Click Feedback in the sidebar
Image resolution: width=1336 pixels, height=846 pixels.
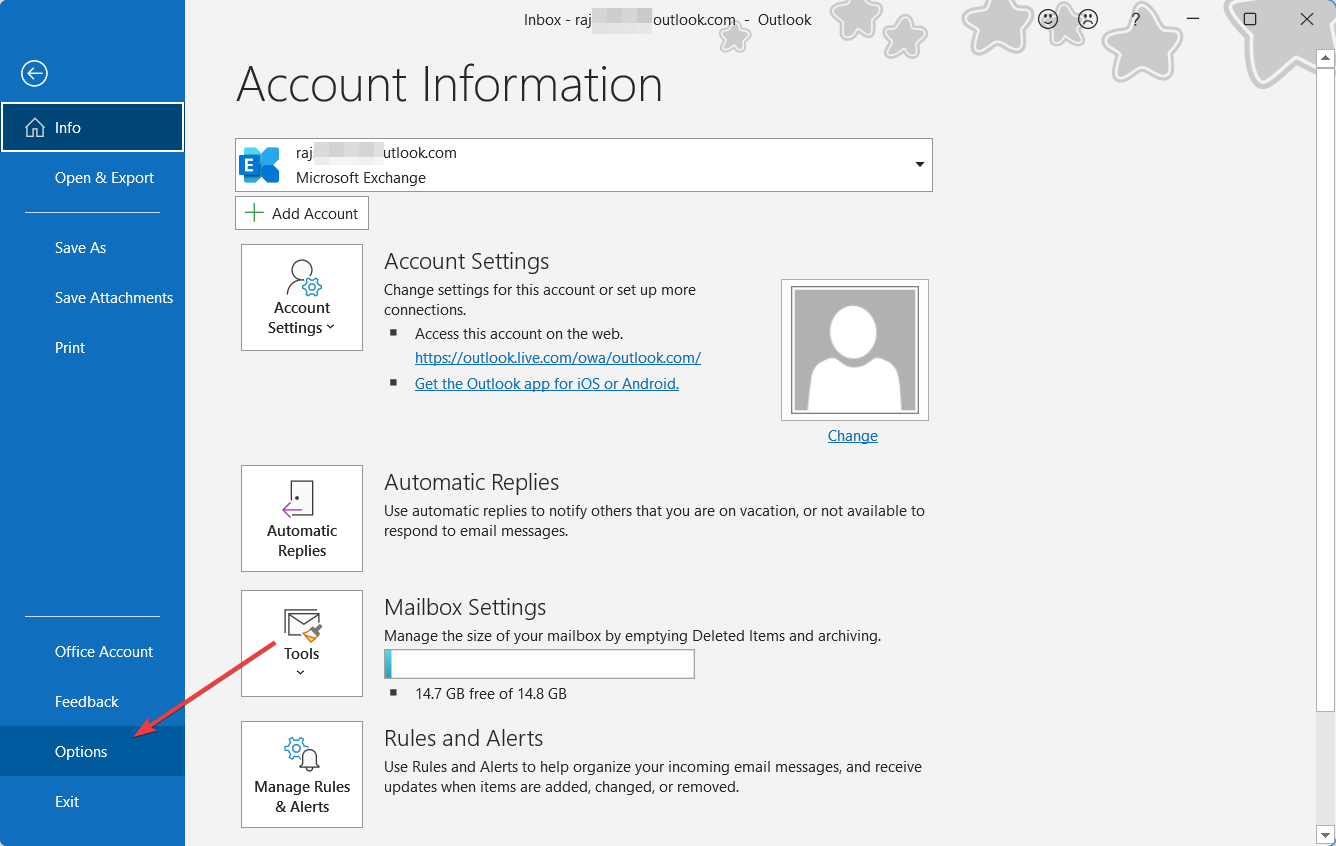point(92,702)
